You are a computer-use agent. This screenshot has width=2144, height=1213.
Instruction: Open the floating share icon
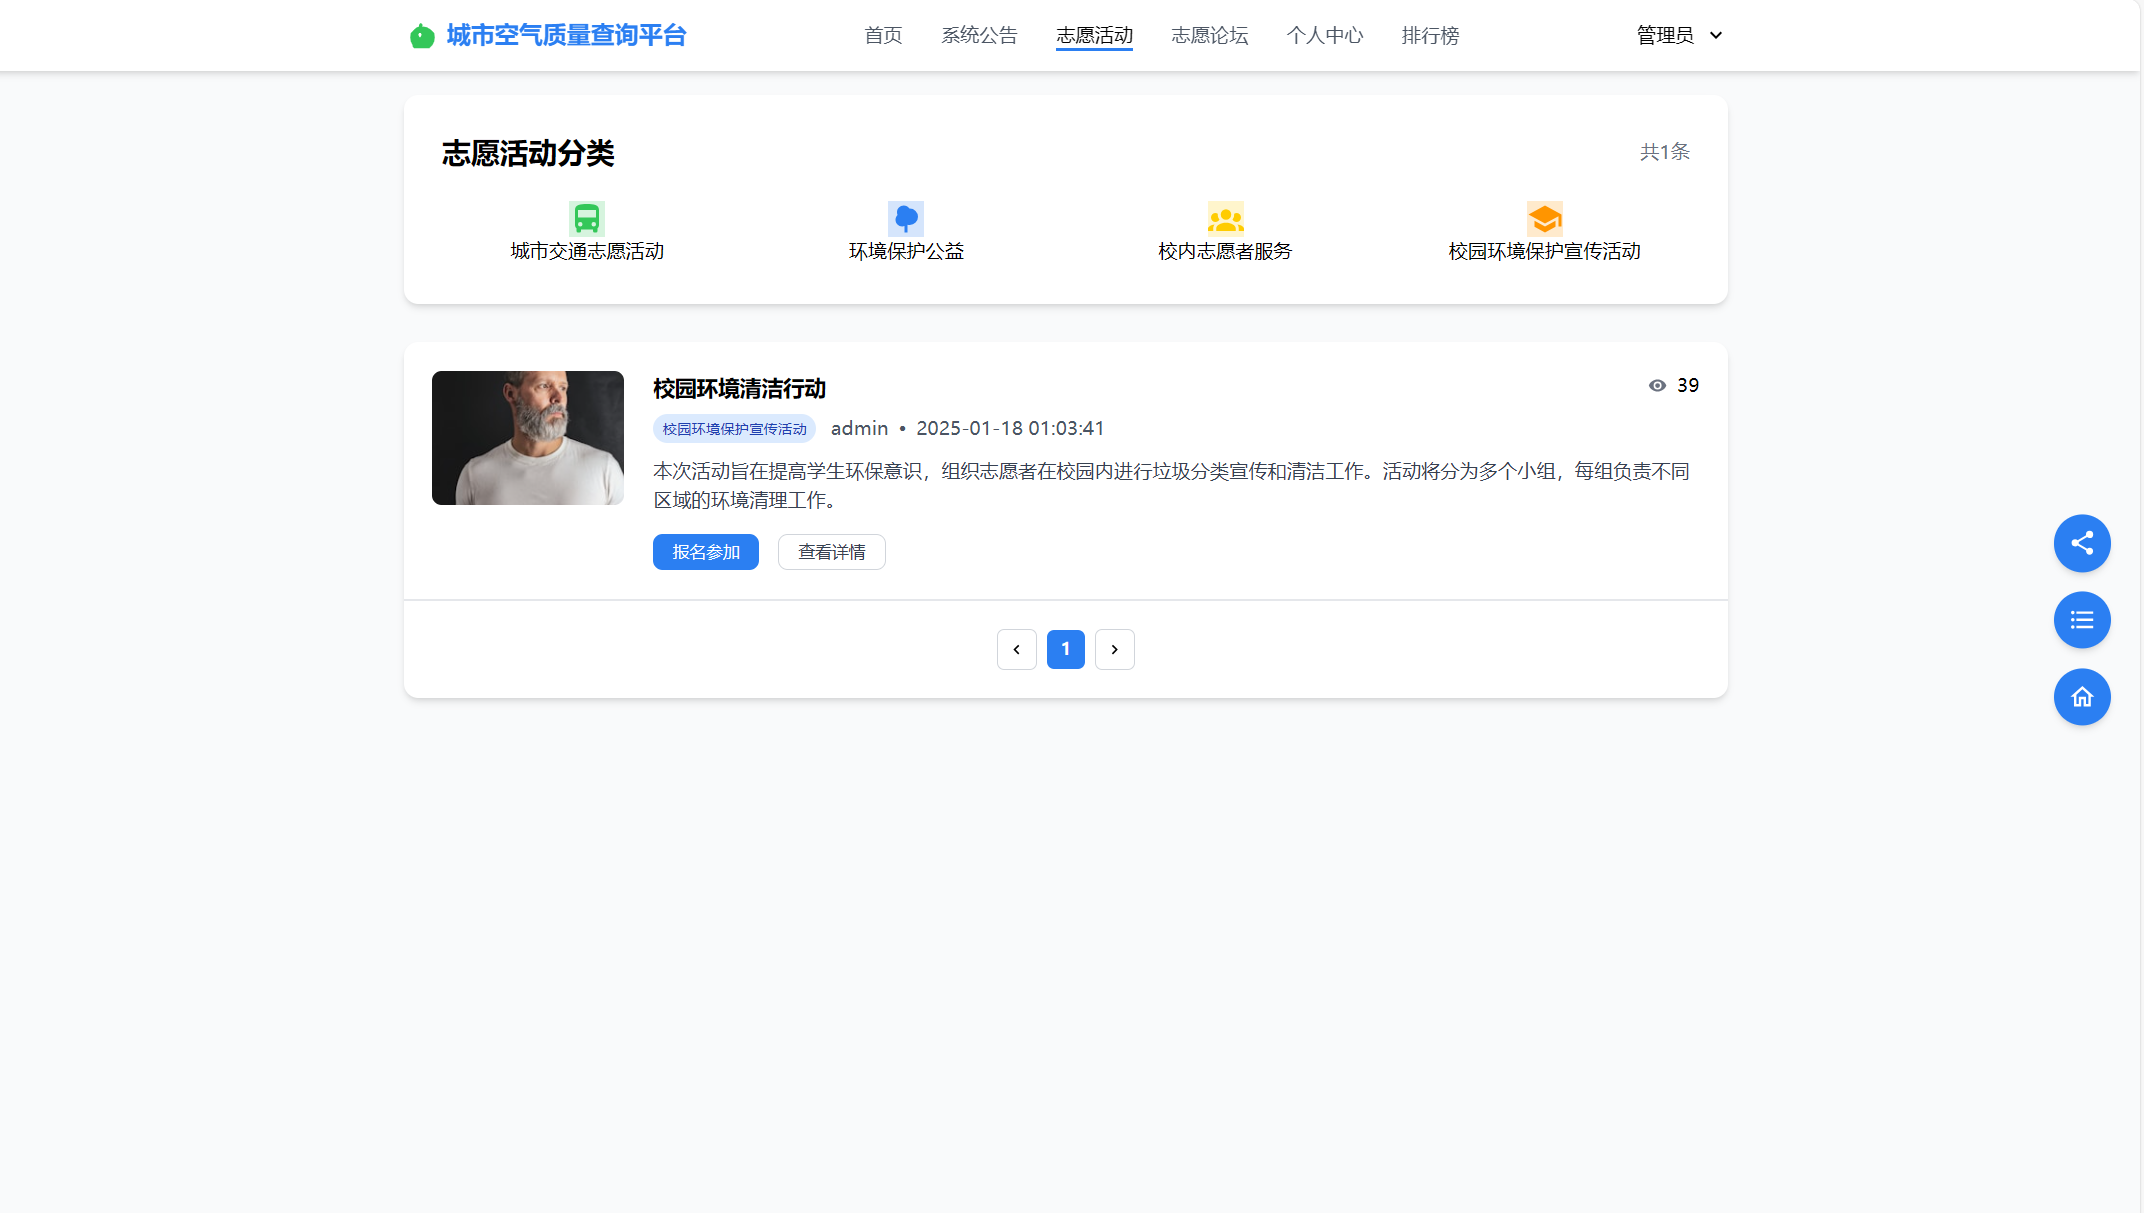tap(2082, 543)
